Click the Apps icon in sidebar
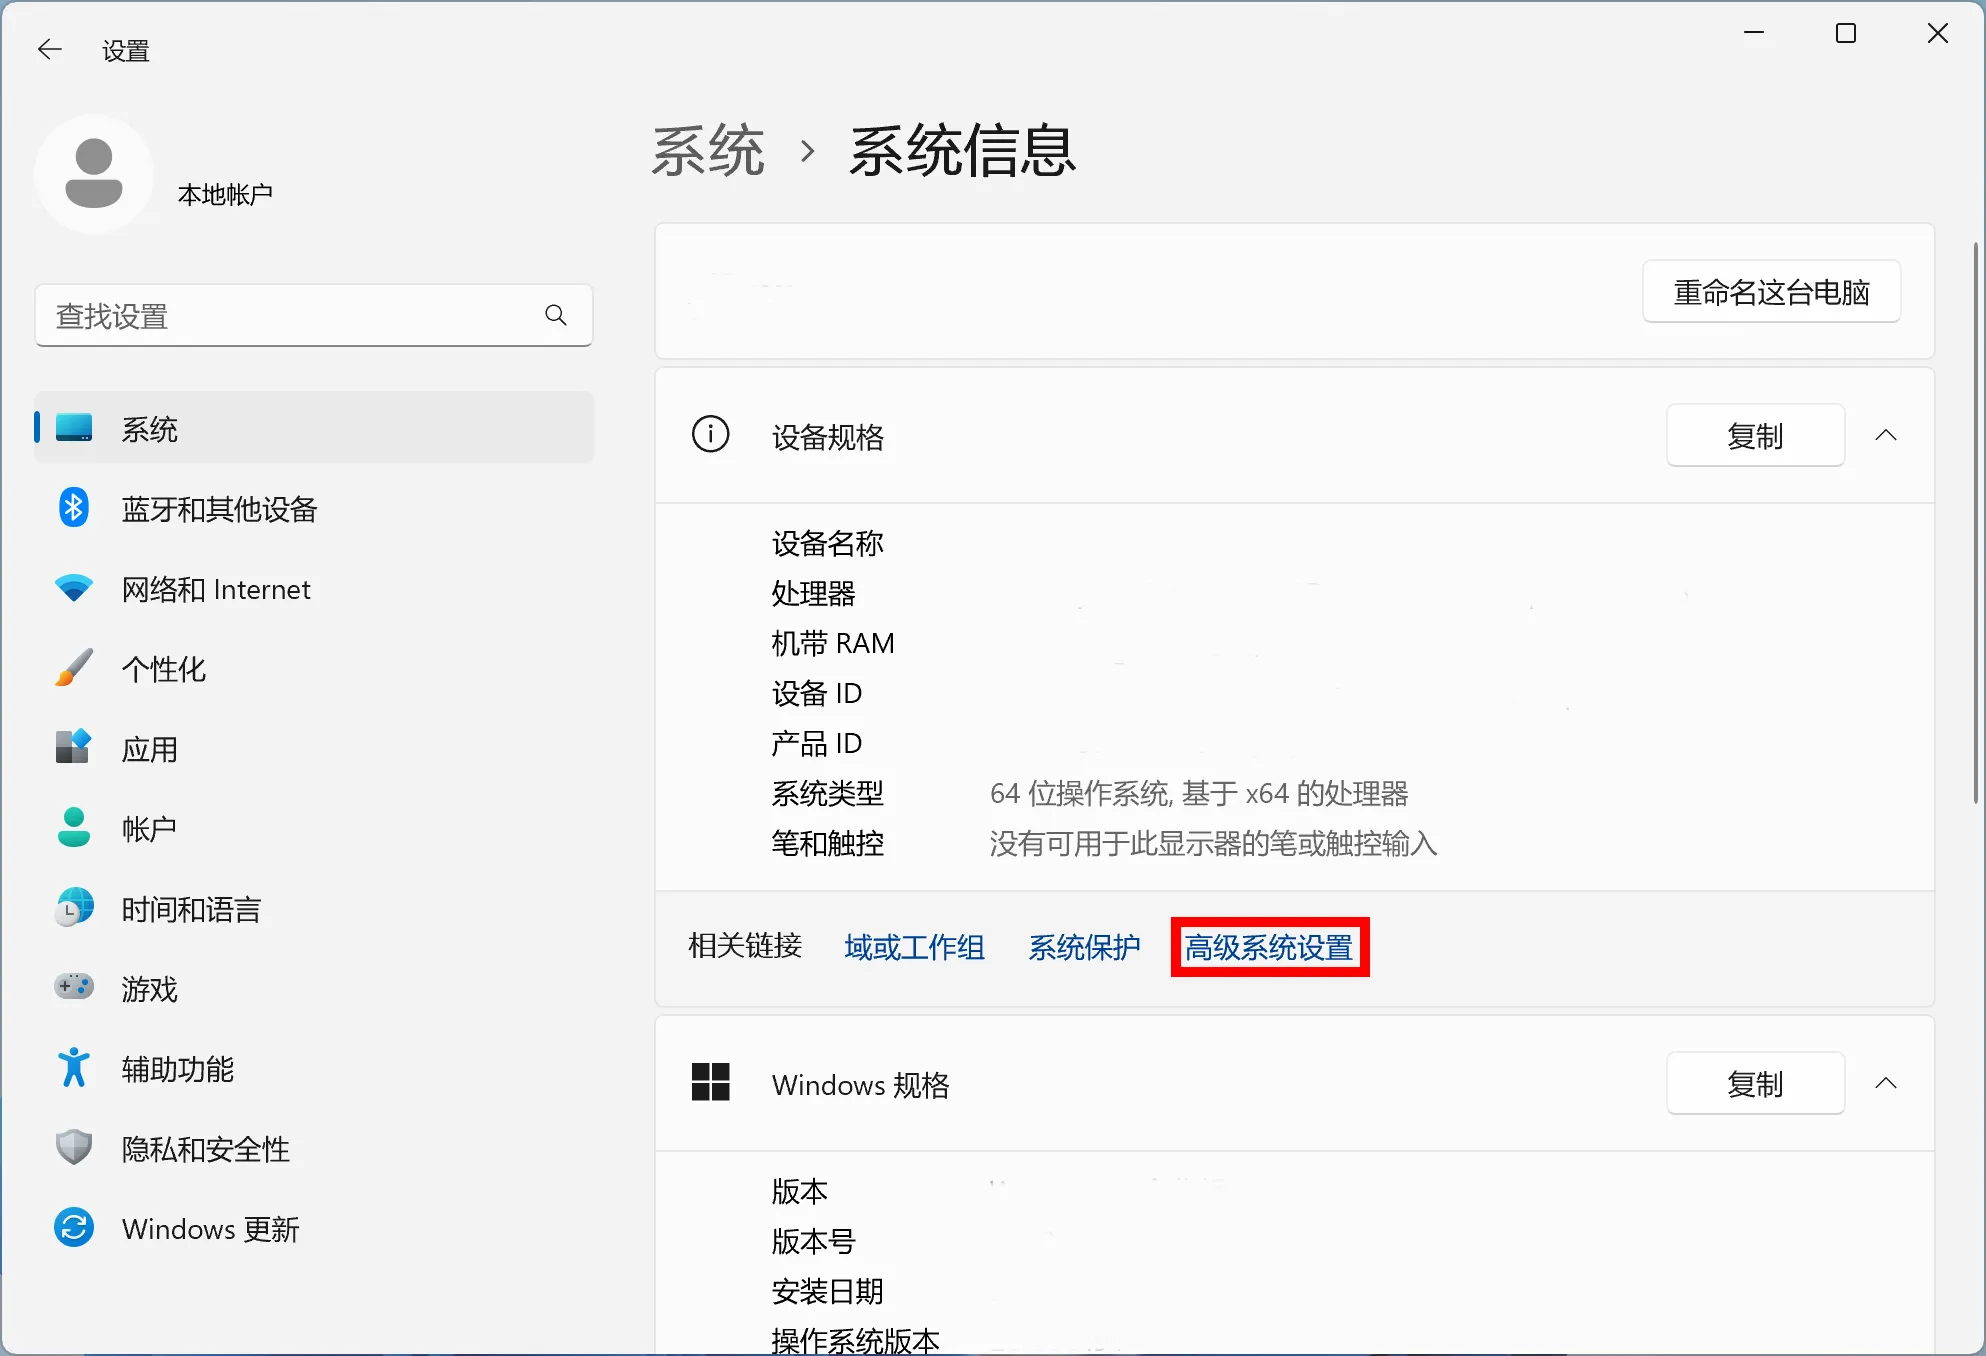The image size is (1986, 1356). pyautogui.click(x=74, y=748)
